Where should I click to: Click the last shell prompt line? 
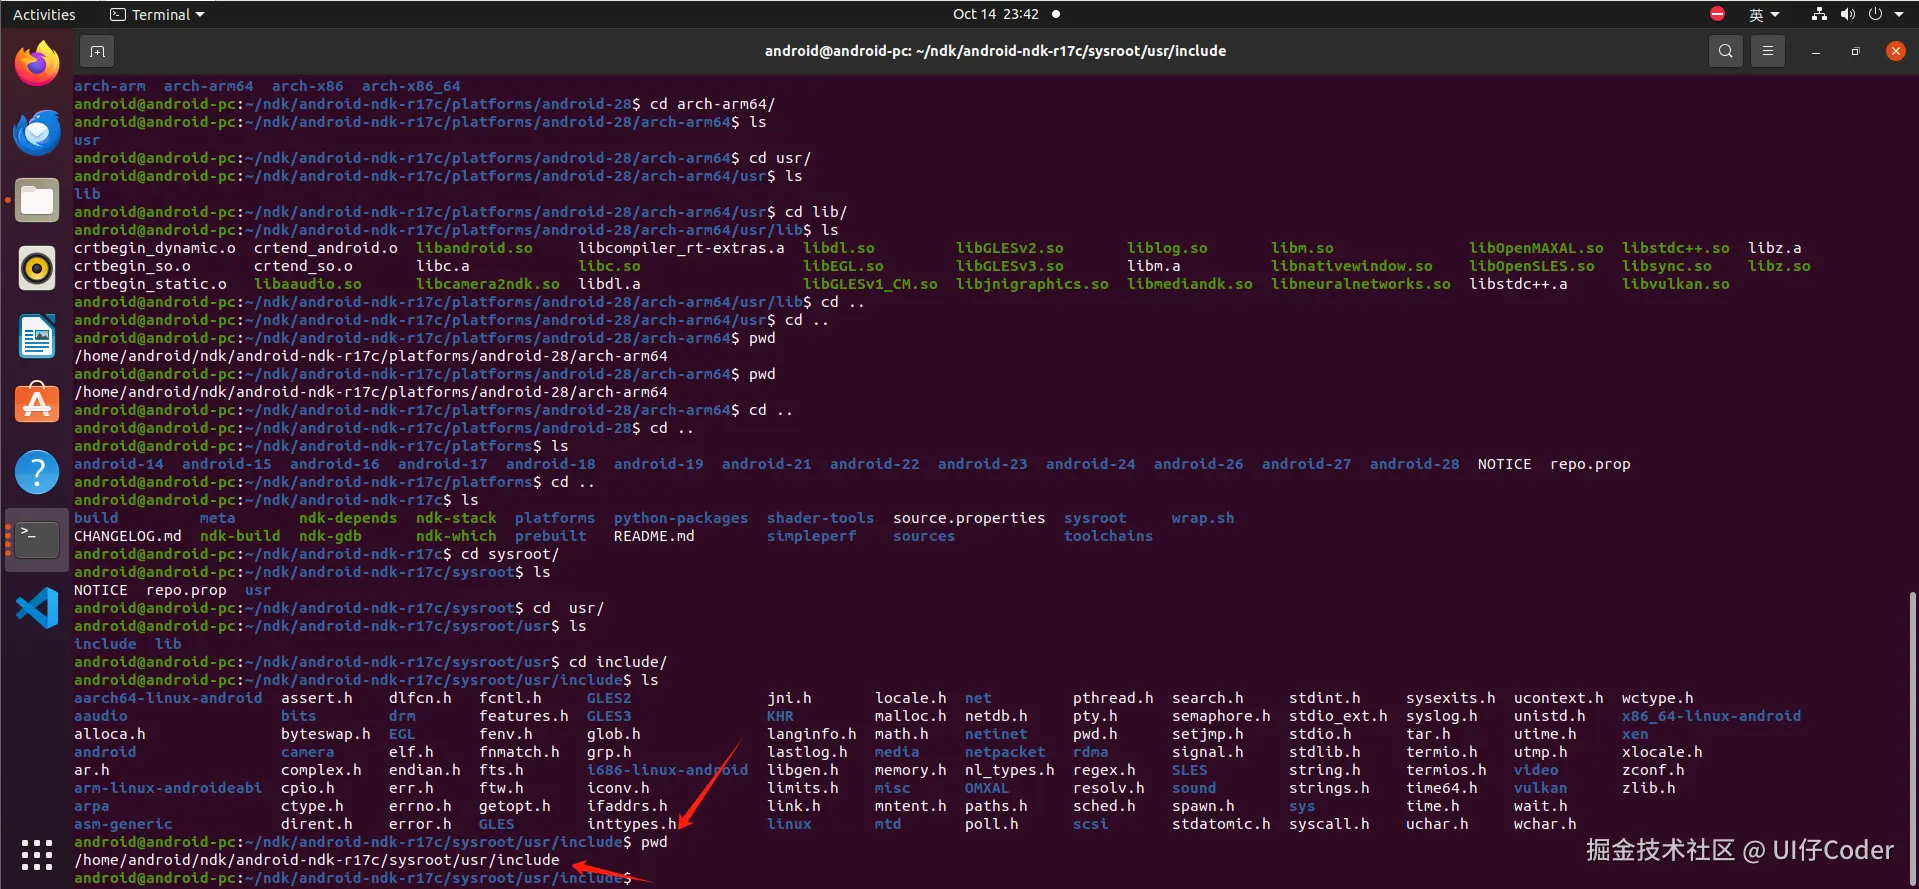pyautogui.click(x=352, y=878)
